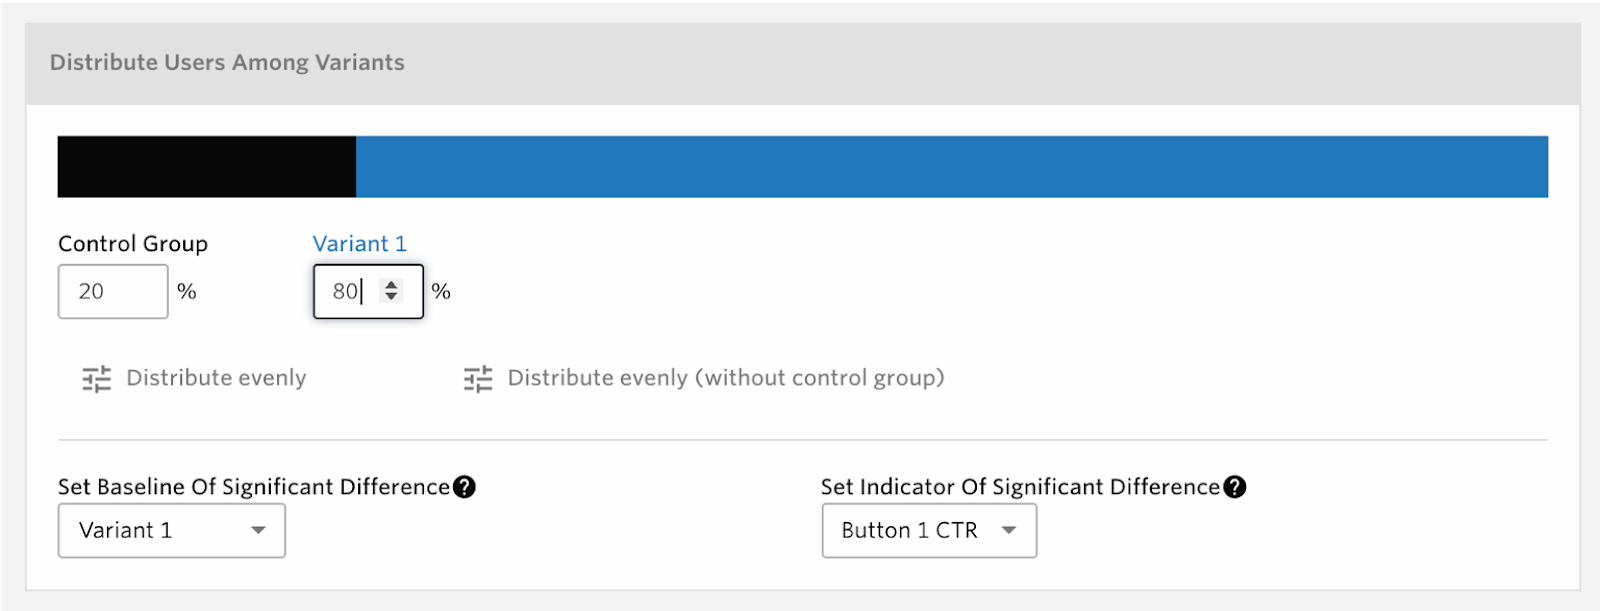Click the Distribute evenly text button
Viewport: 1600px width, 611px height.
216,378
